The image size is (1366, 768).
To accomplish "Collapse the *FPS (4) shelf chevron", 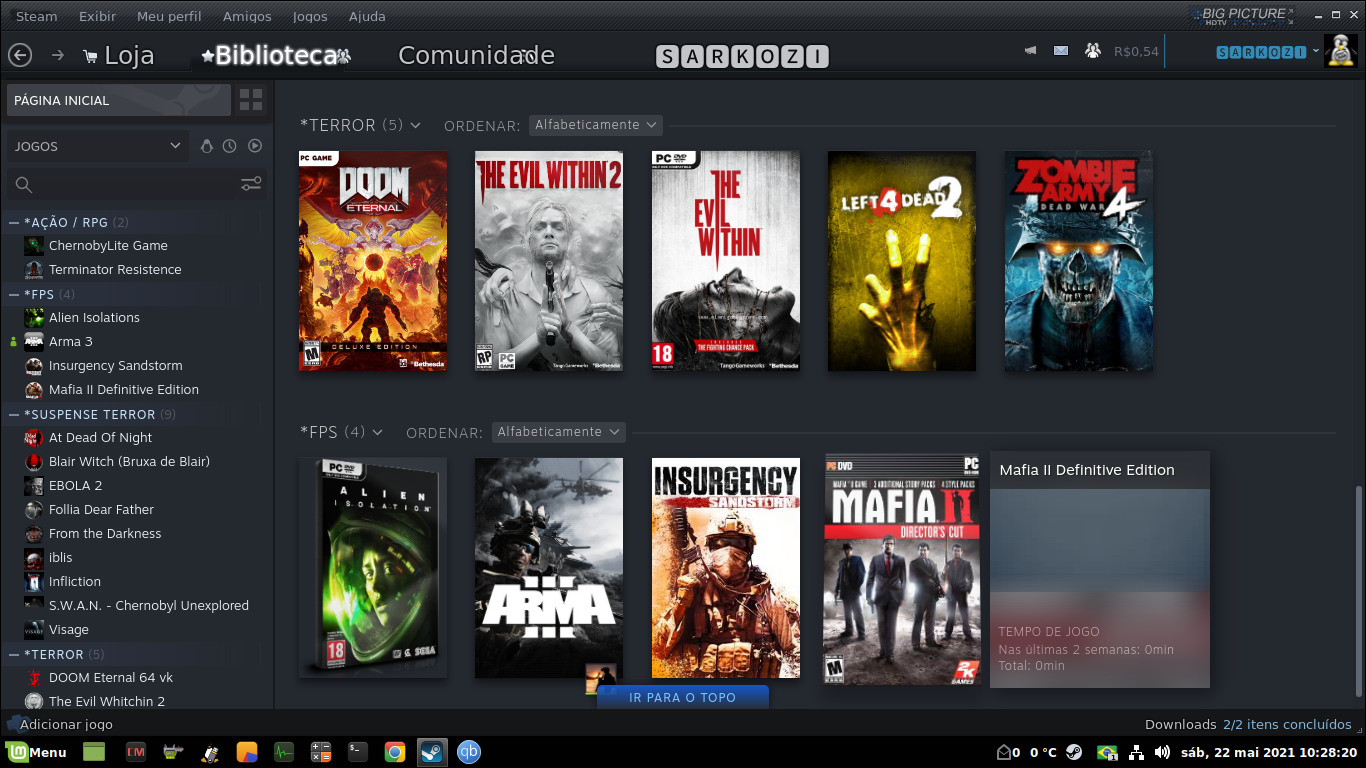I will (377, 432).
